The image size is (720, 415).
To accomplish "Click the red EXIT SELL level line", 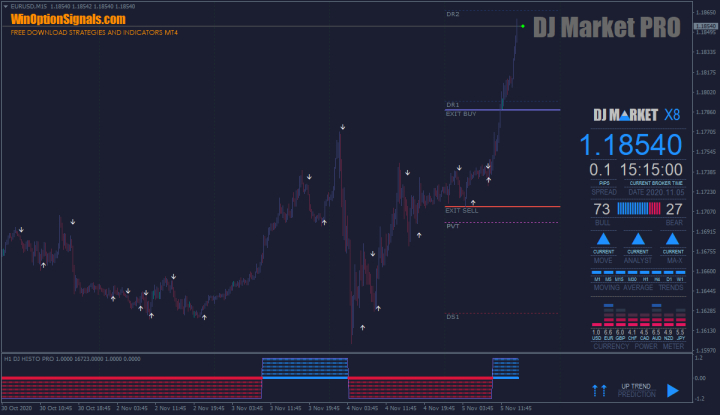I will [x=502, y=207].
